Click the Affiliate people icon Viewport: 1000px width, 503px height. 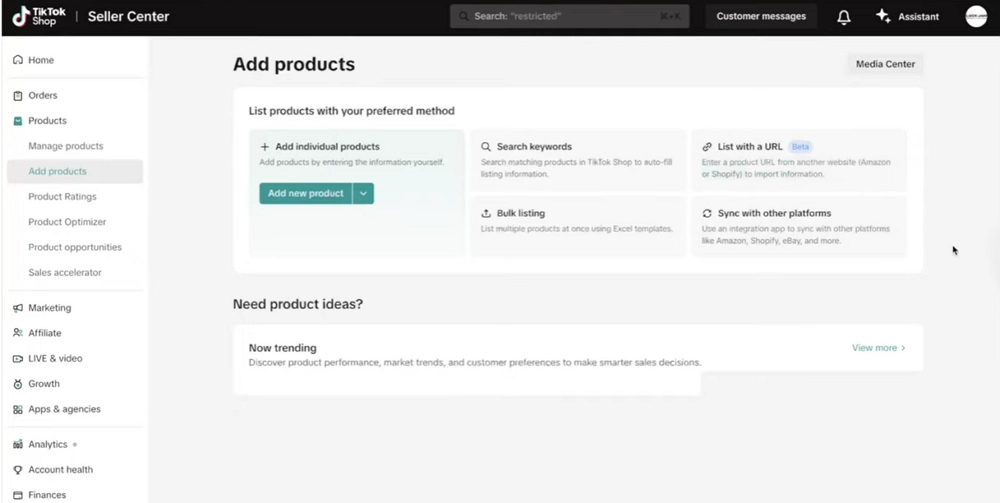coord(18,333)
